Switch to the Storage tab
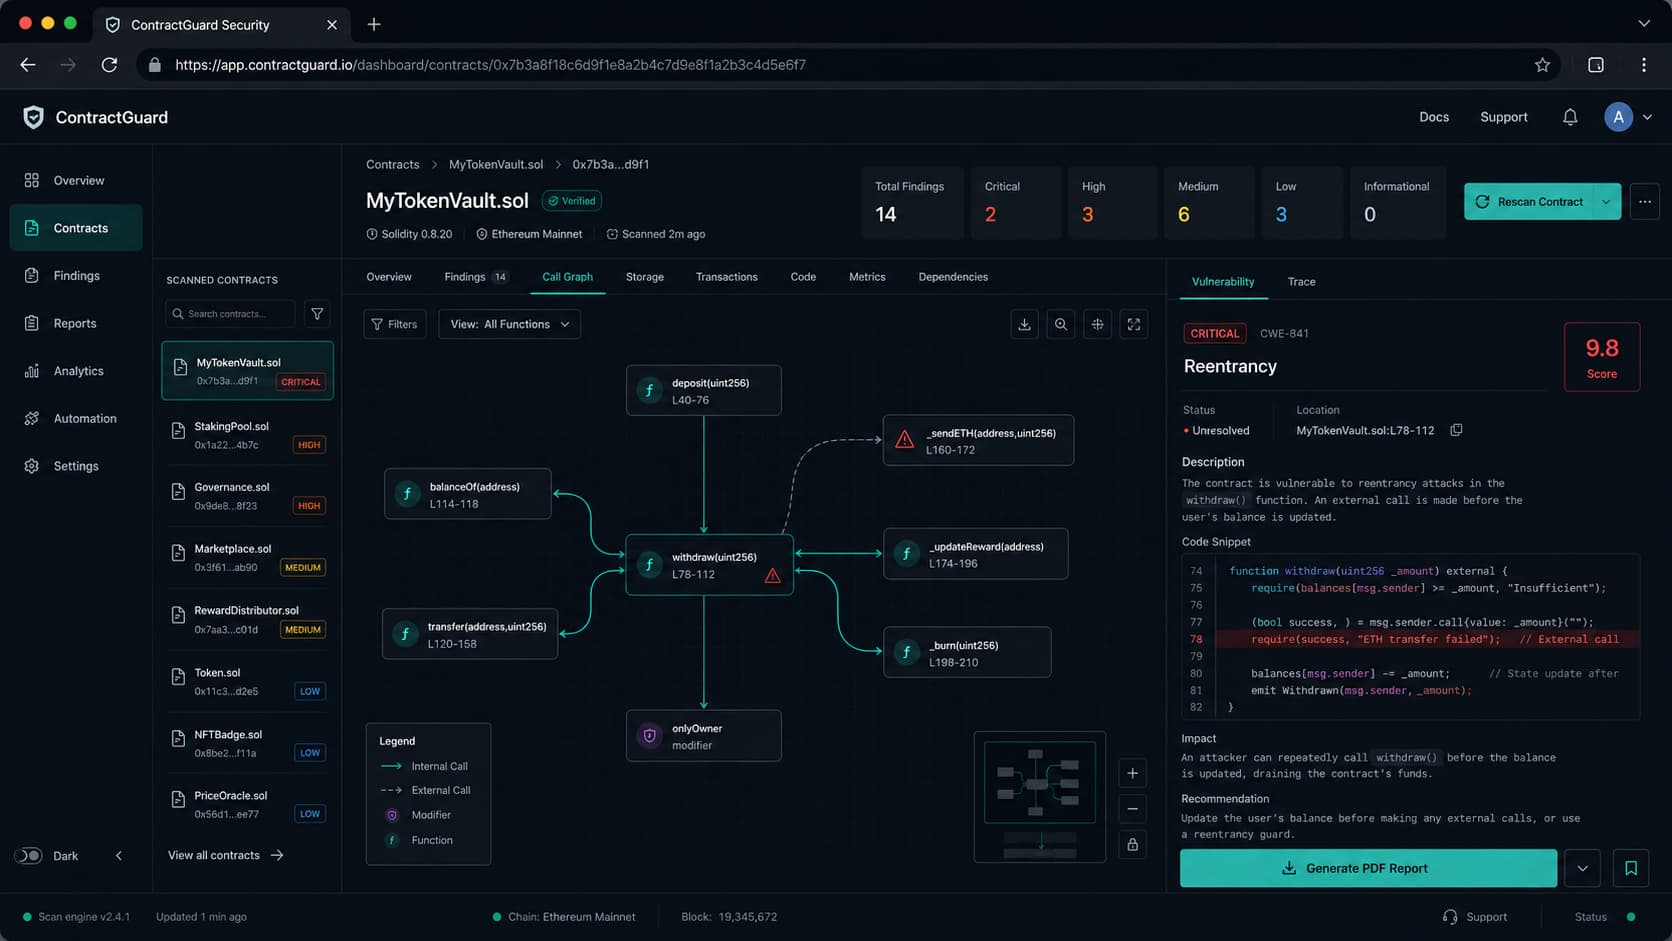 click(x=645, y=277)
